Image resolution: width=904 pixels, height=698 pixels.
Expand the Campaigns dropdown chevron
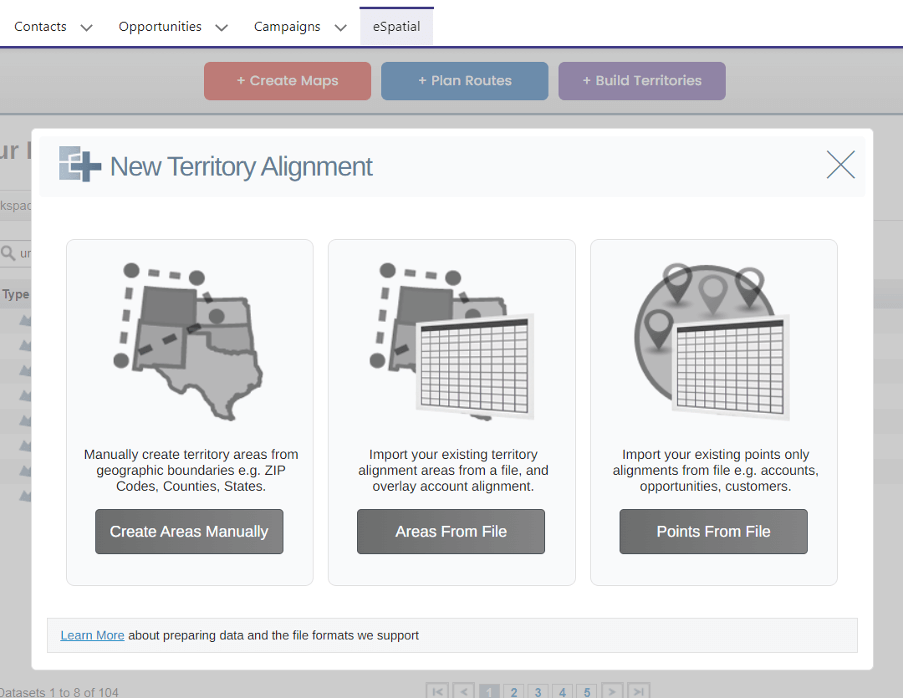point(341,28)
